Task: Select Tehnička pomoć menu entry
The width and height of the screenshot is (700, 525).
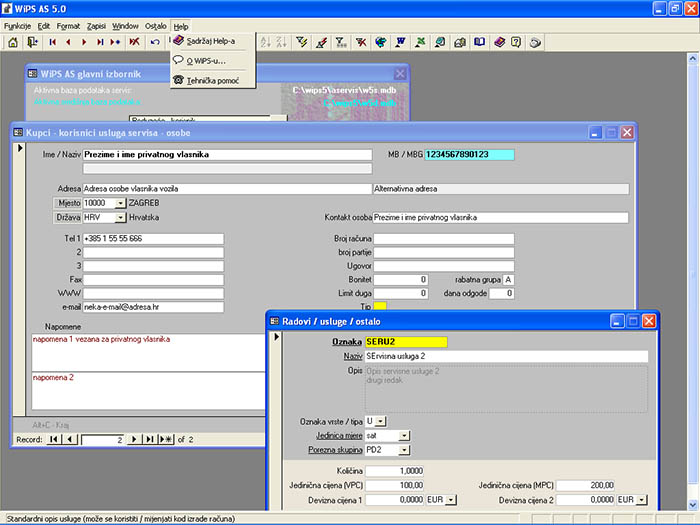Action: [213, 80]
